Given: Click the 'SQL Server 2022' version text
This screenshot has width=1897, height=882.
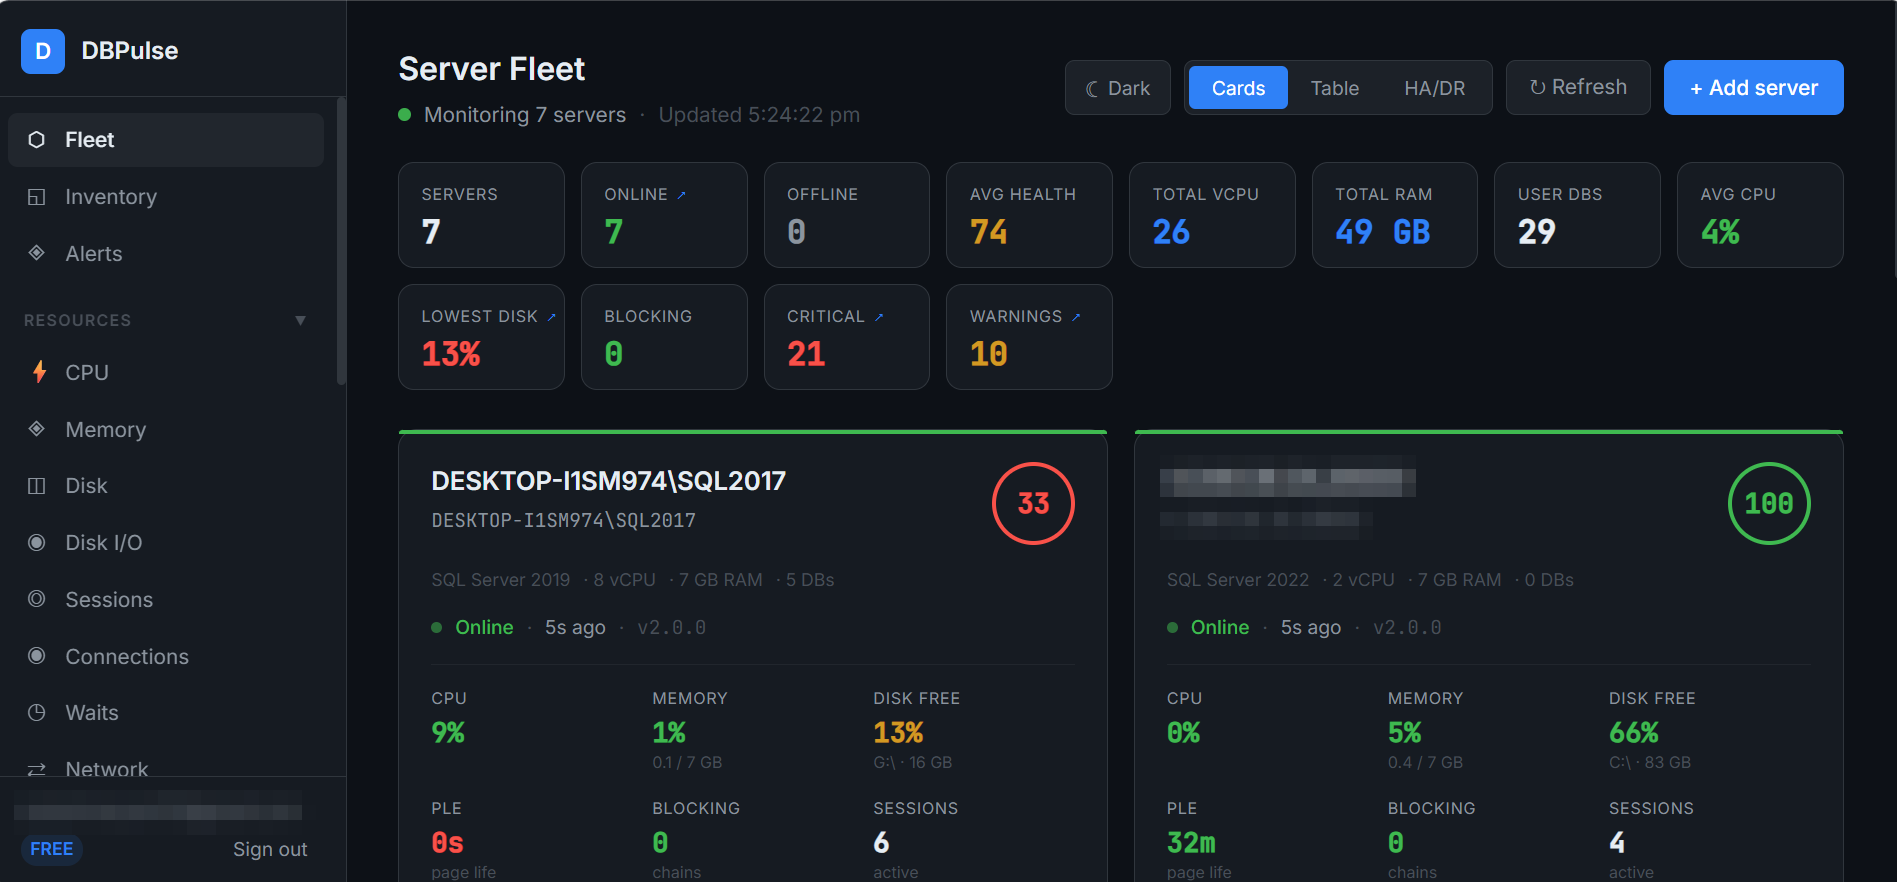Looking at the screenshot, I should [1238, 580].
